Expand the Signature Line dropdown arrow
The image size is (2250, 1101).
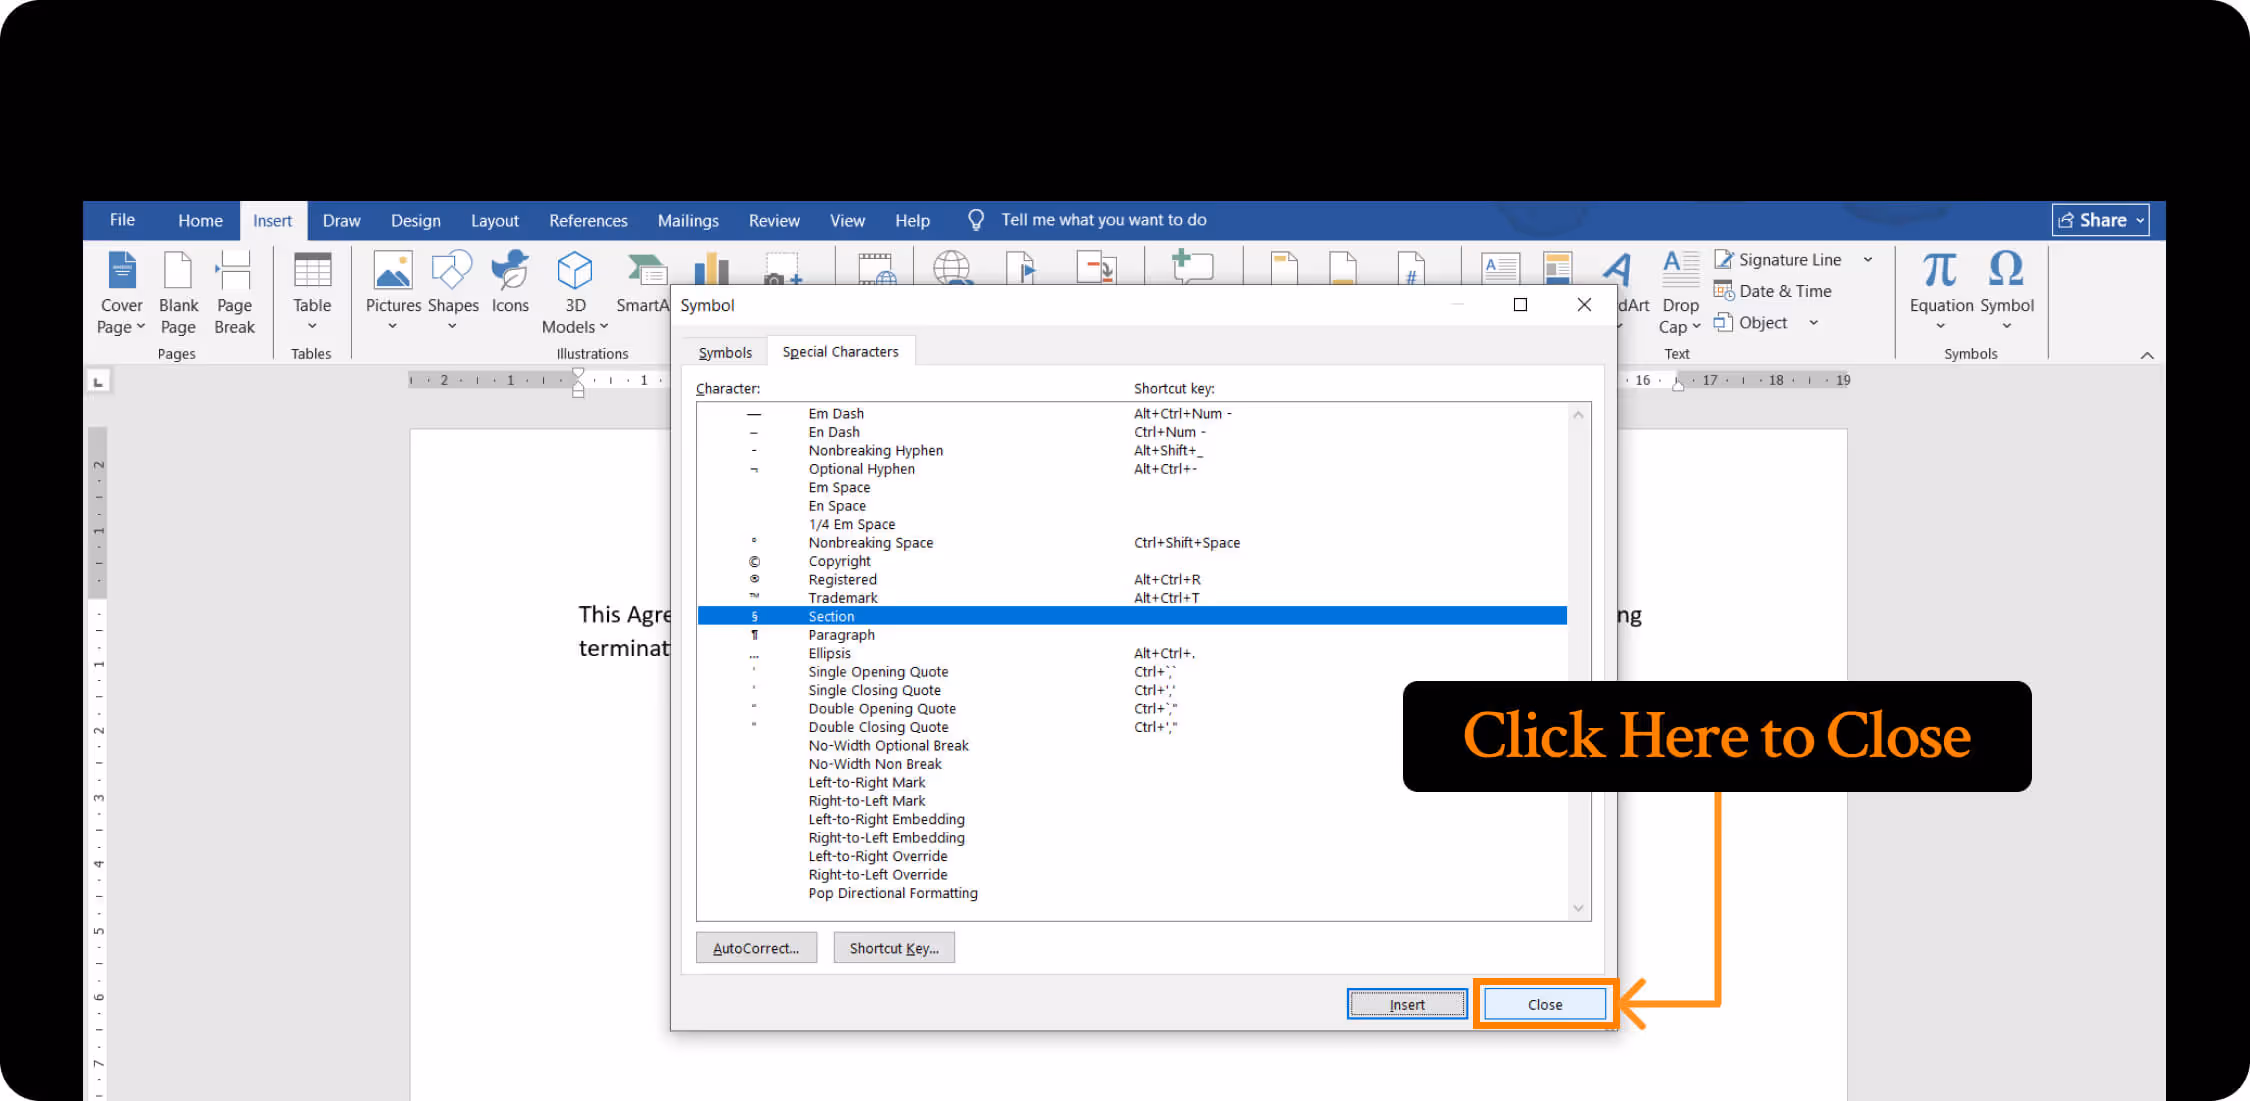(1867, 260)
